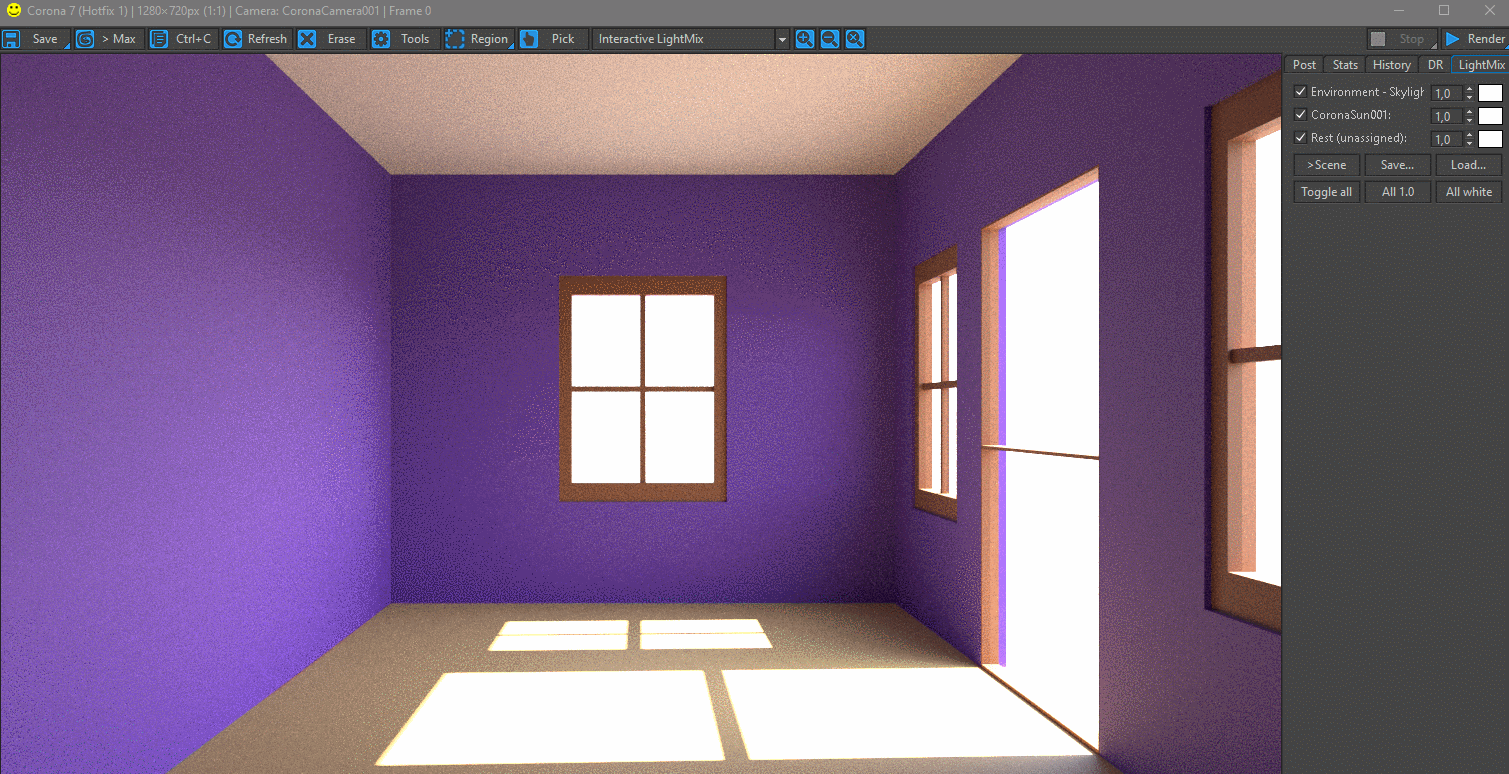Click the Refresh icon in toolbar
The width and height of the screenshot is (1509, 774).
[x=233, y=39]
